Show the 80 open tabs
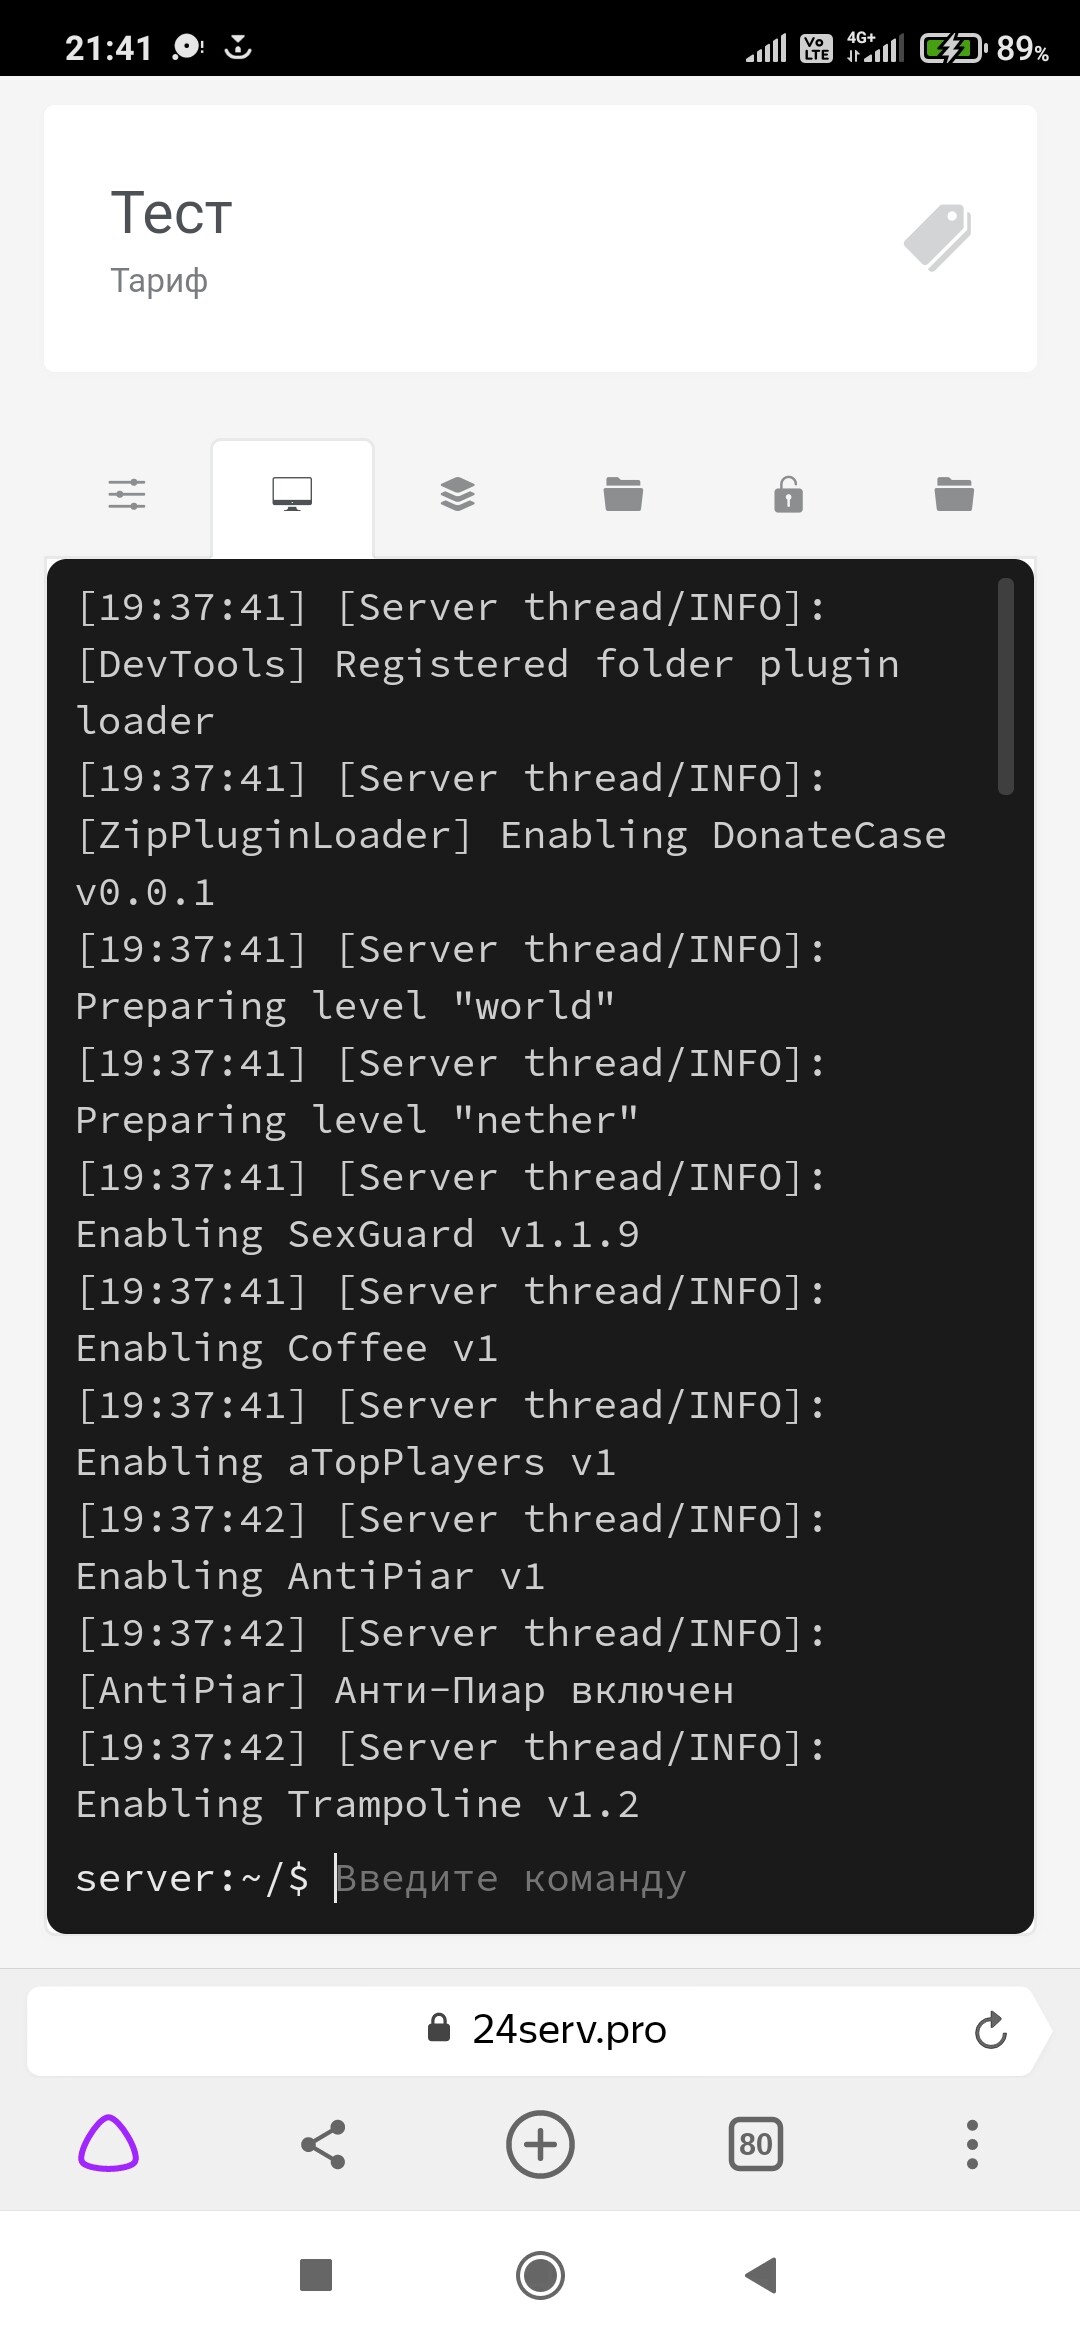This screenshot has height=2340, width=1080. pos(756,2144)
